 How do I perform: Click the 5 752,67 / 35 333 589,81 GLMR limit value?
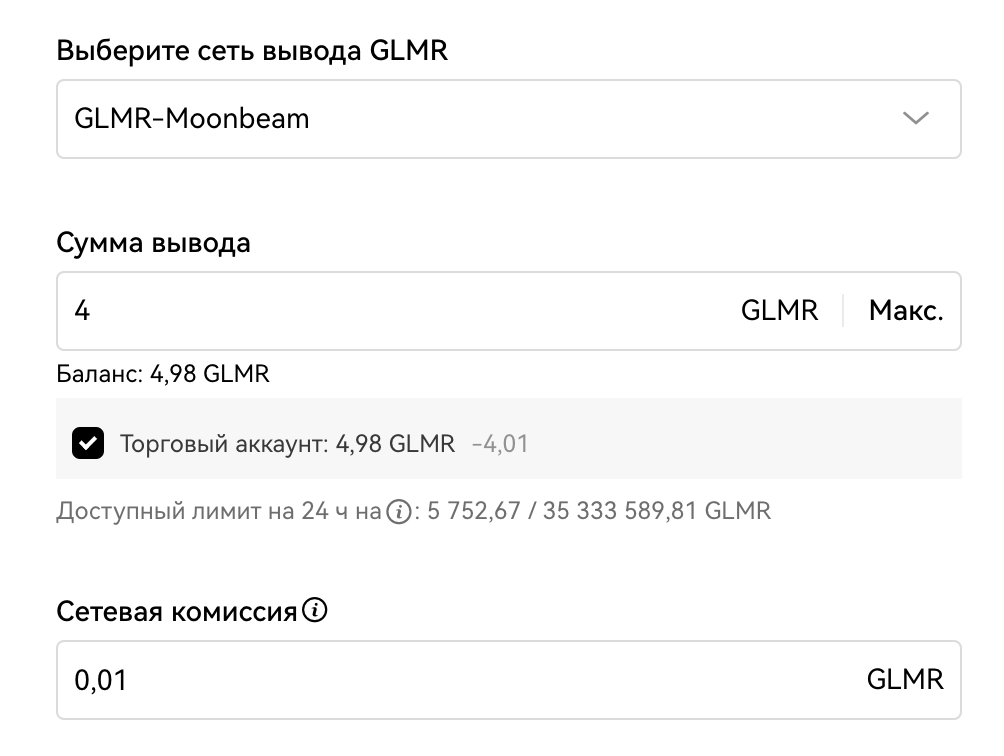pyautogui.click(x=599, y=511)
